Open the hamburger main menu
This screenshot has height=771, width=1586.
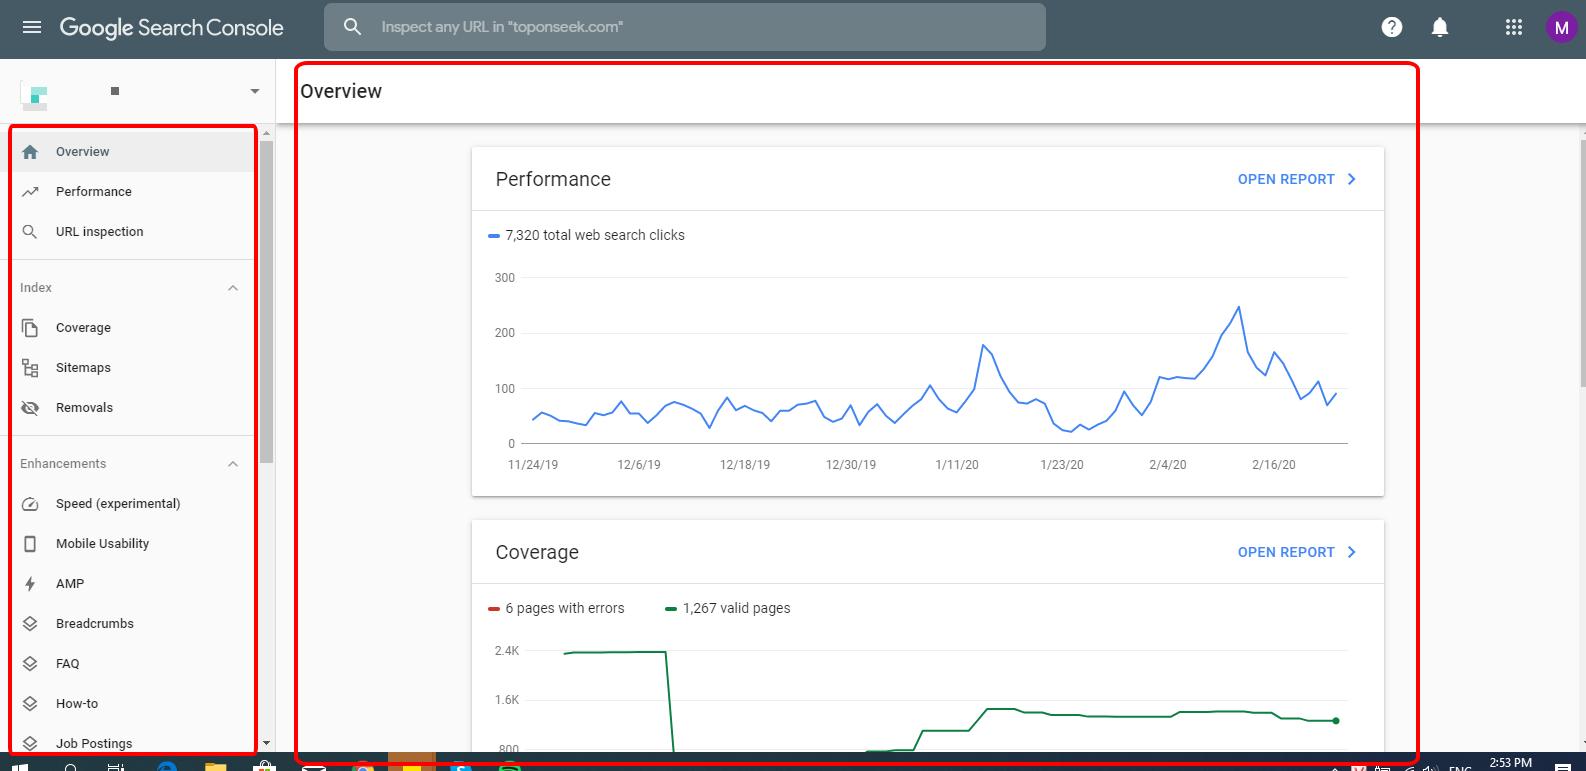32,27
